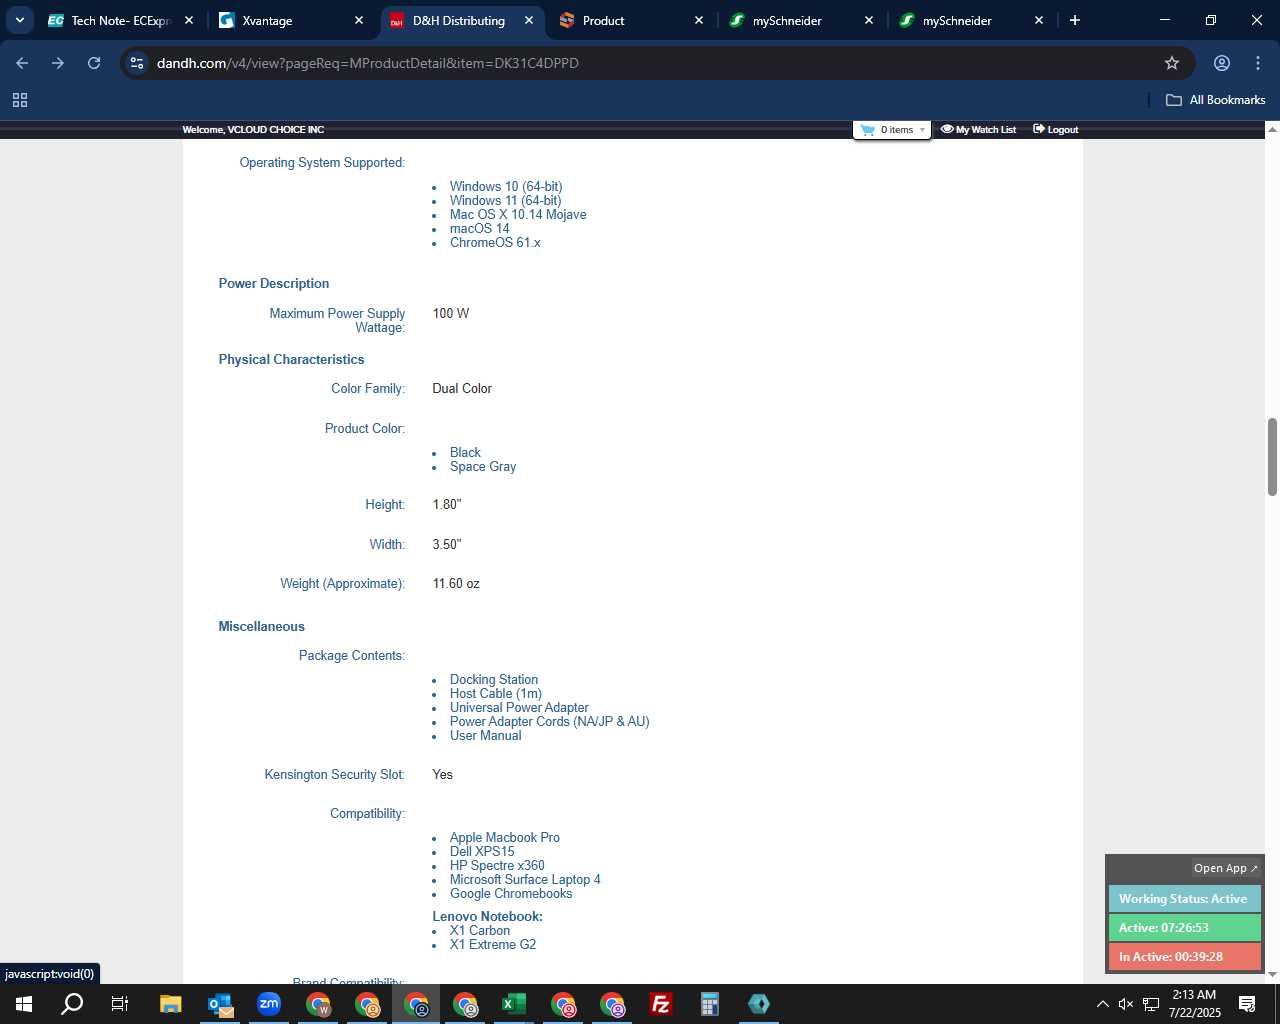Select the "X1 Extreme G2" item
This screenshot has height=1024, width=1280.
click(493, 945)
